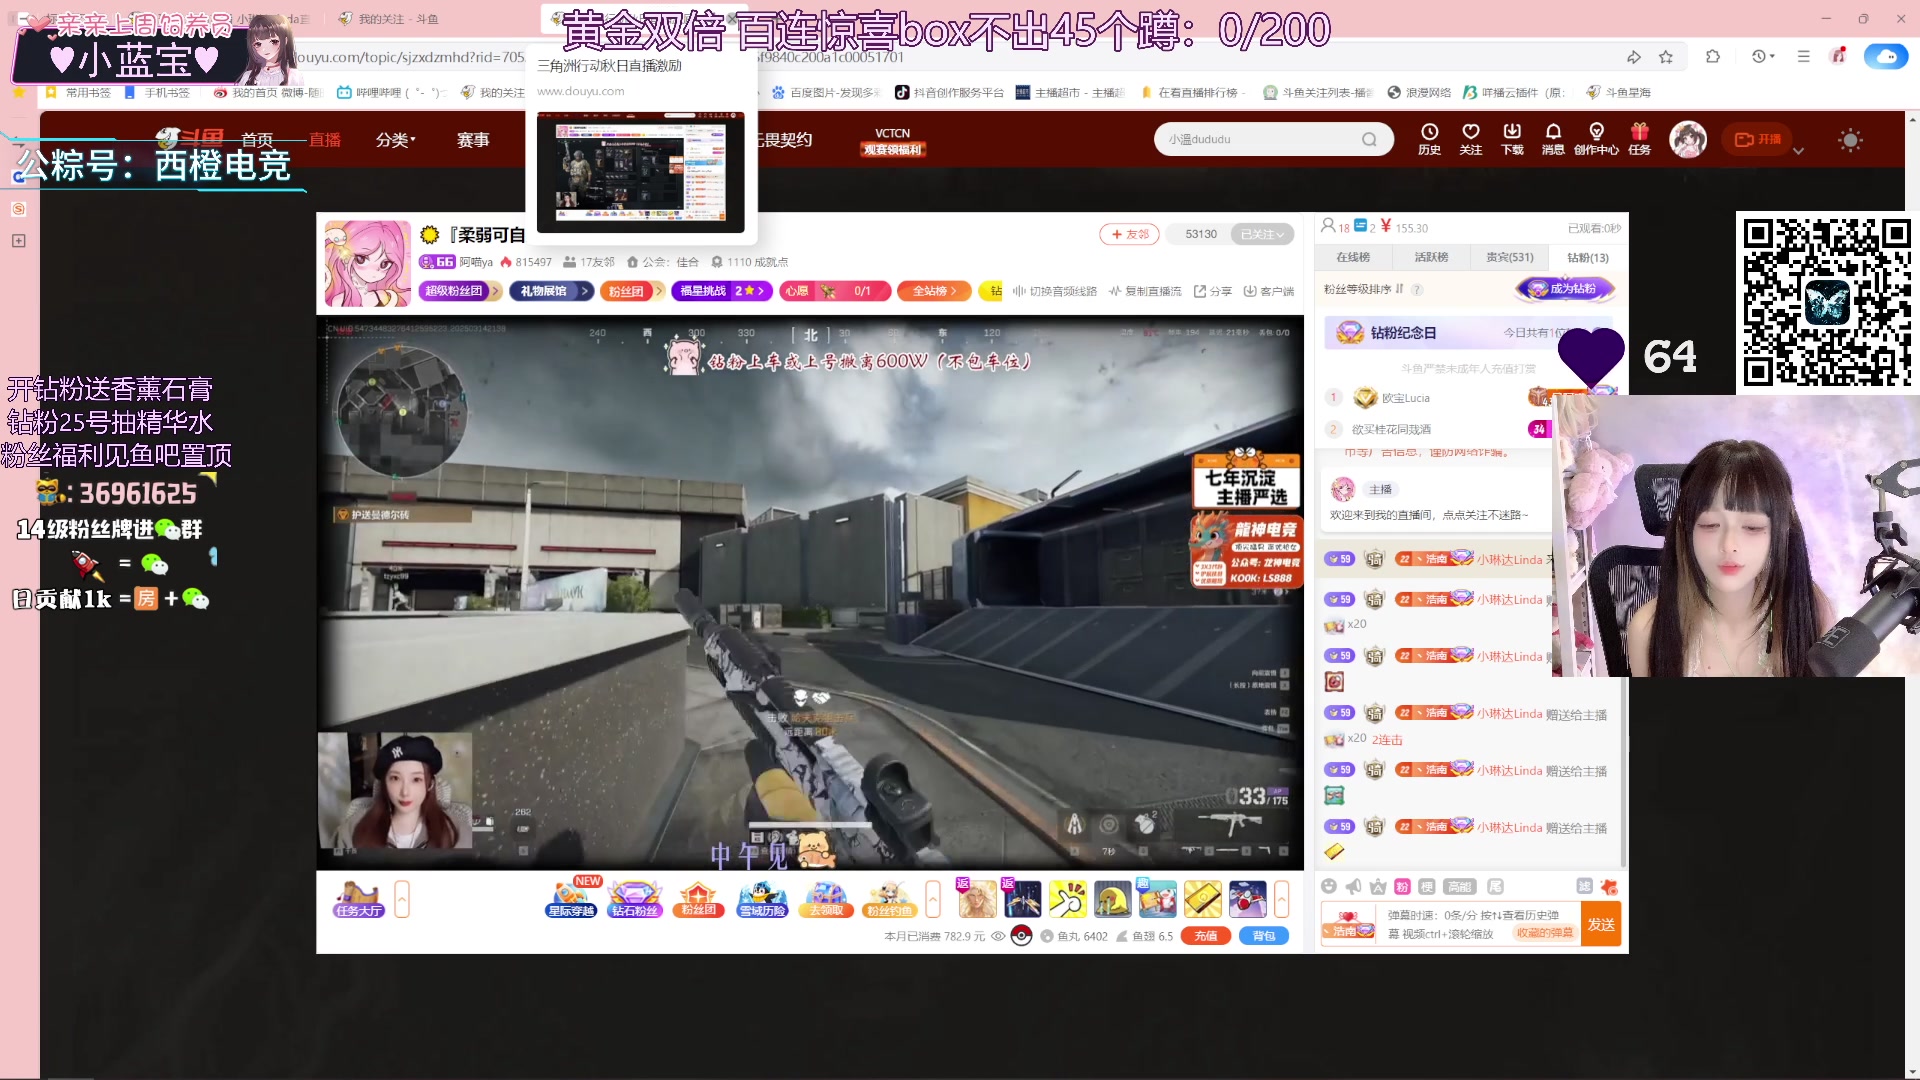The width and height of the screenshot is (1920, 1080).
Task: Click the 分享 share link
Action: [1212, 291]
